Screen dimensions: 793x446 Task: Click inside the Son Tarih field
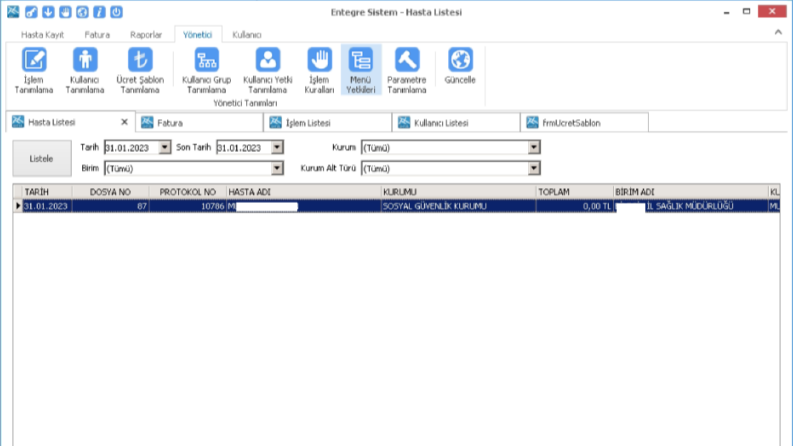pos(244,148)
